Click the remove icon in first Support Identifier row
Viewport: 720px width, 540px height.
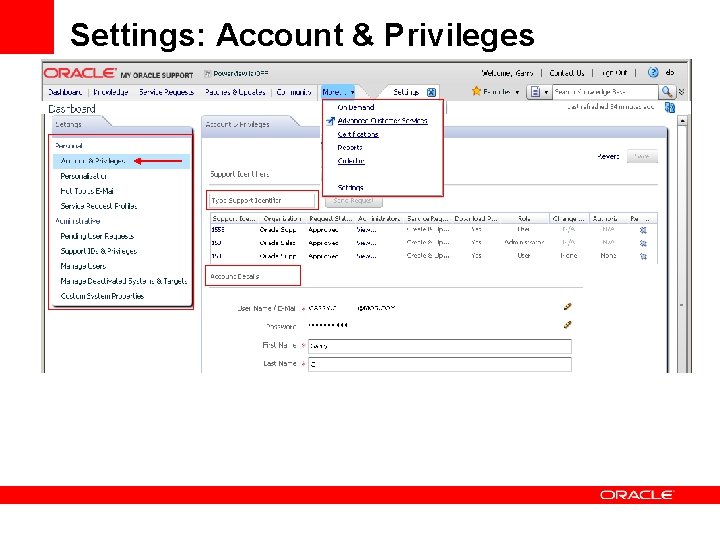pyautogui.click(x=643, y=230)
